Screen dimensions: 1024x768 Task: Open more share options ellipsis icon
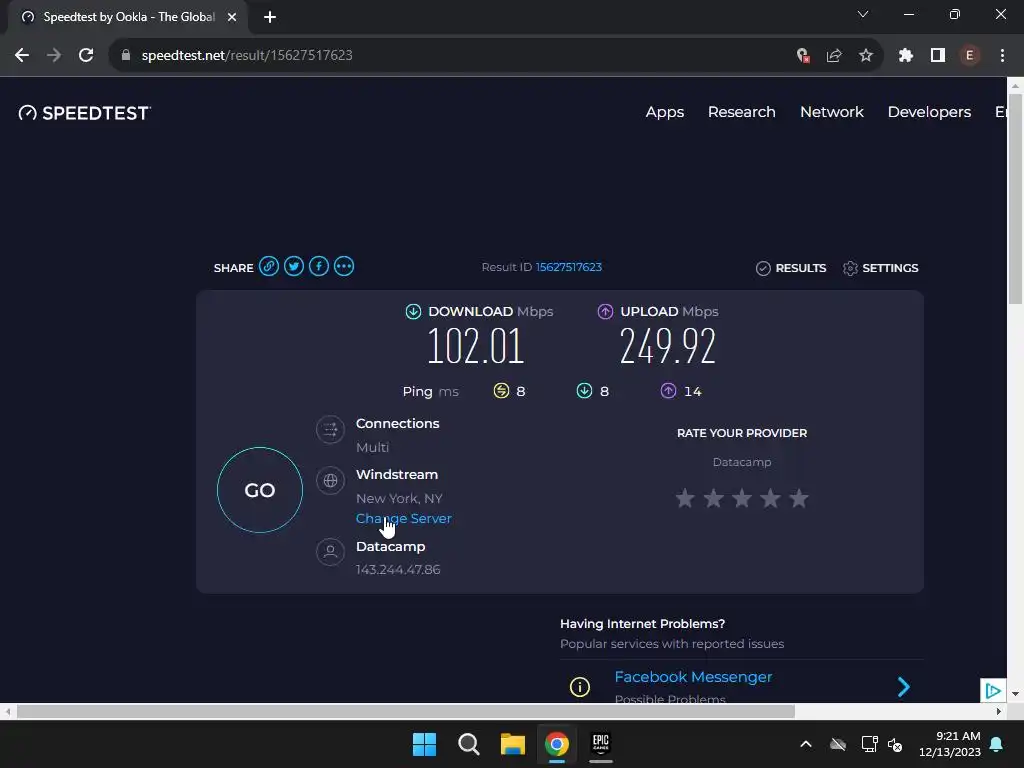[344, 266]
